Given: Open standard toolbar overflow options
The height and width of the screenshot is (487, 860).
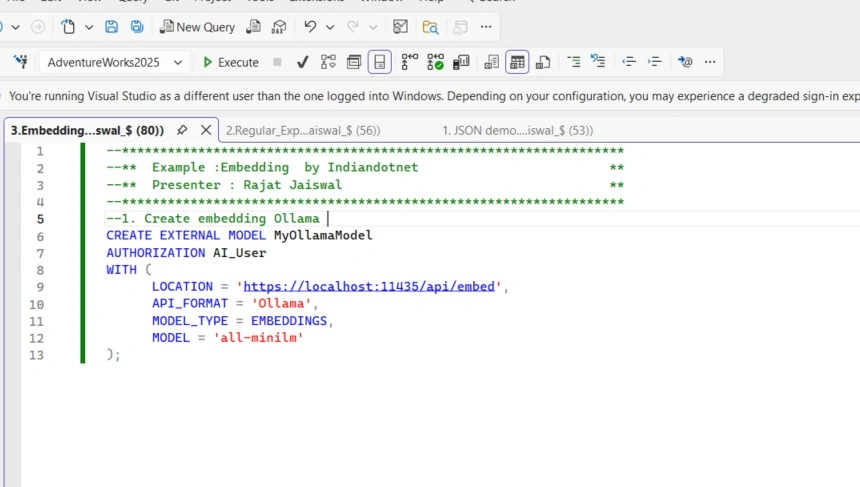Looking at the screenshot, I should pyautogui.click(x=486, y=27).
